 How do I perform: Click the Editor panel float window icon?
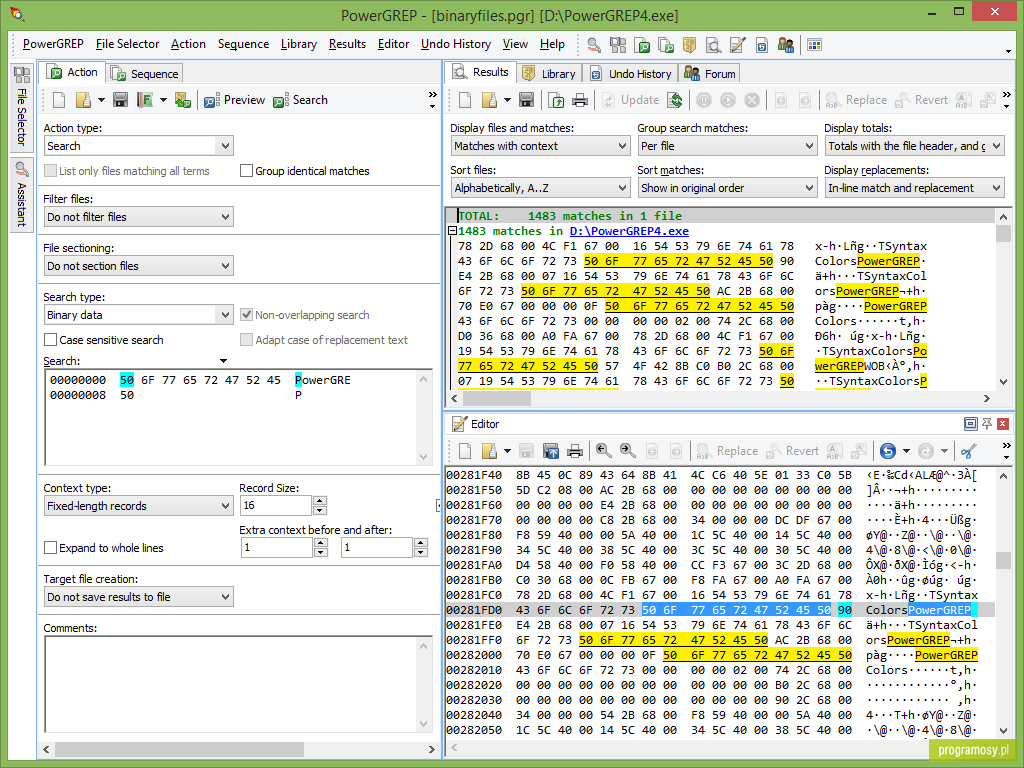(970, 424)
